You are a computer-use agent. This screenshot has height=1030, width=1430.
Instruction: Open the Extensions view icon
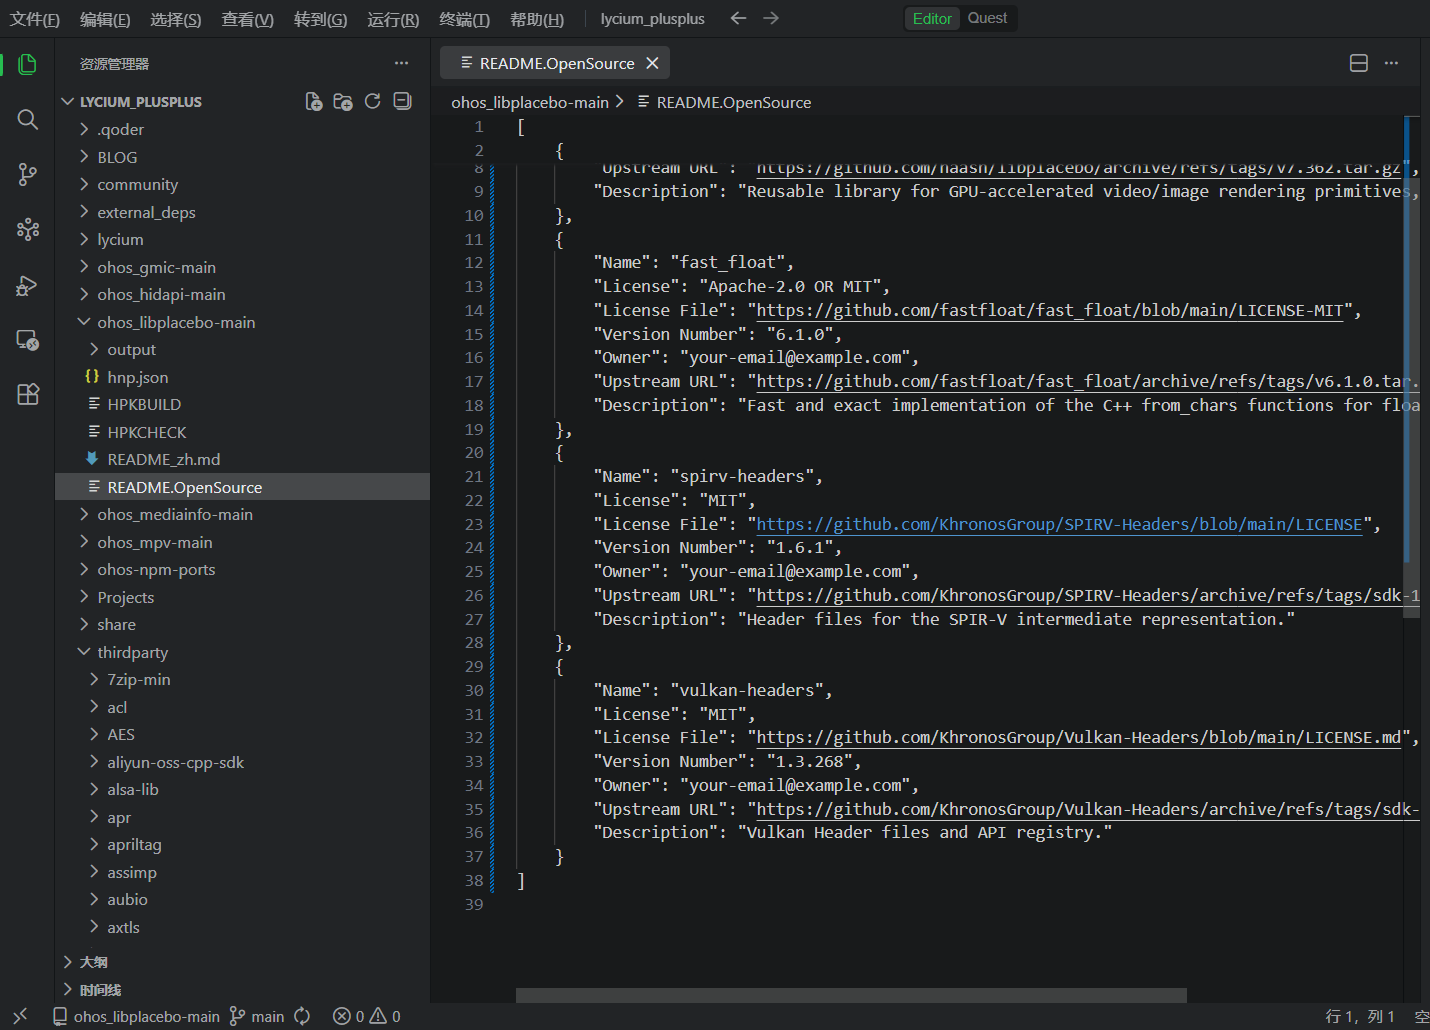coord(28,394)
